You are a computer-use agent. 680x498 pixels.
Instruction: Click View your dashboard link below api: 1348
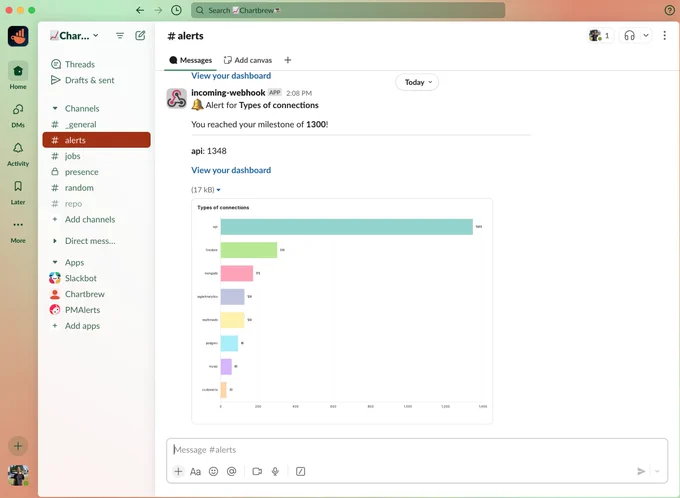click(231, 170)
